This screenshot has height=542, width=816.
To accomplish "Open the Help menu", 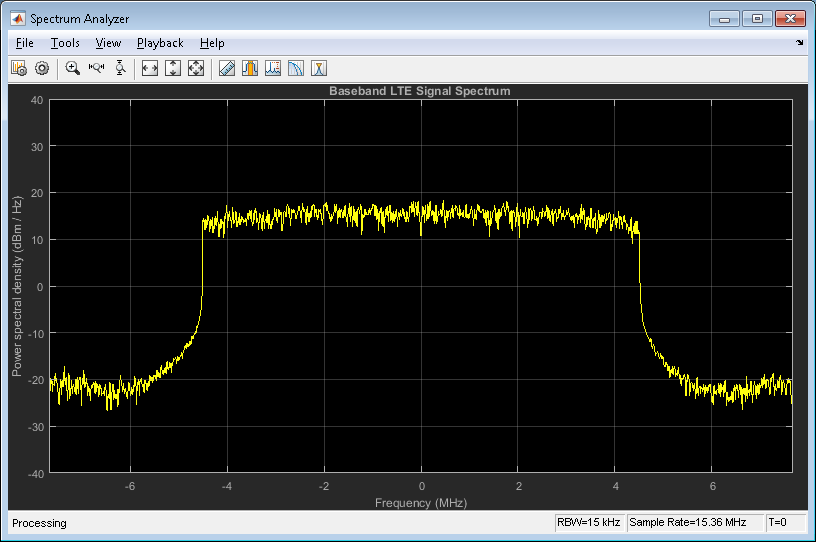I will click(x=212, y=43).
